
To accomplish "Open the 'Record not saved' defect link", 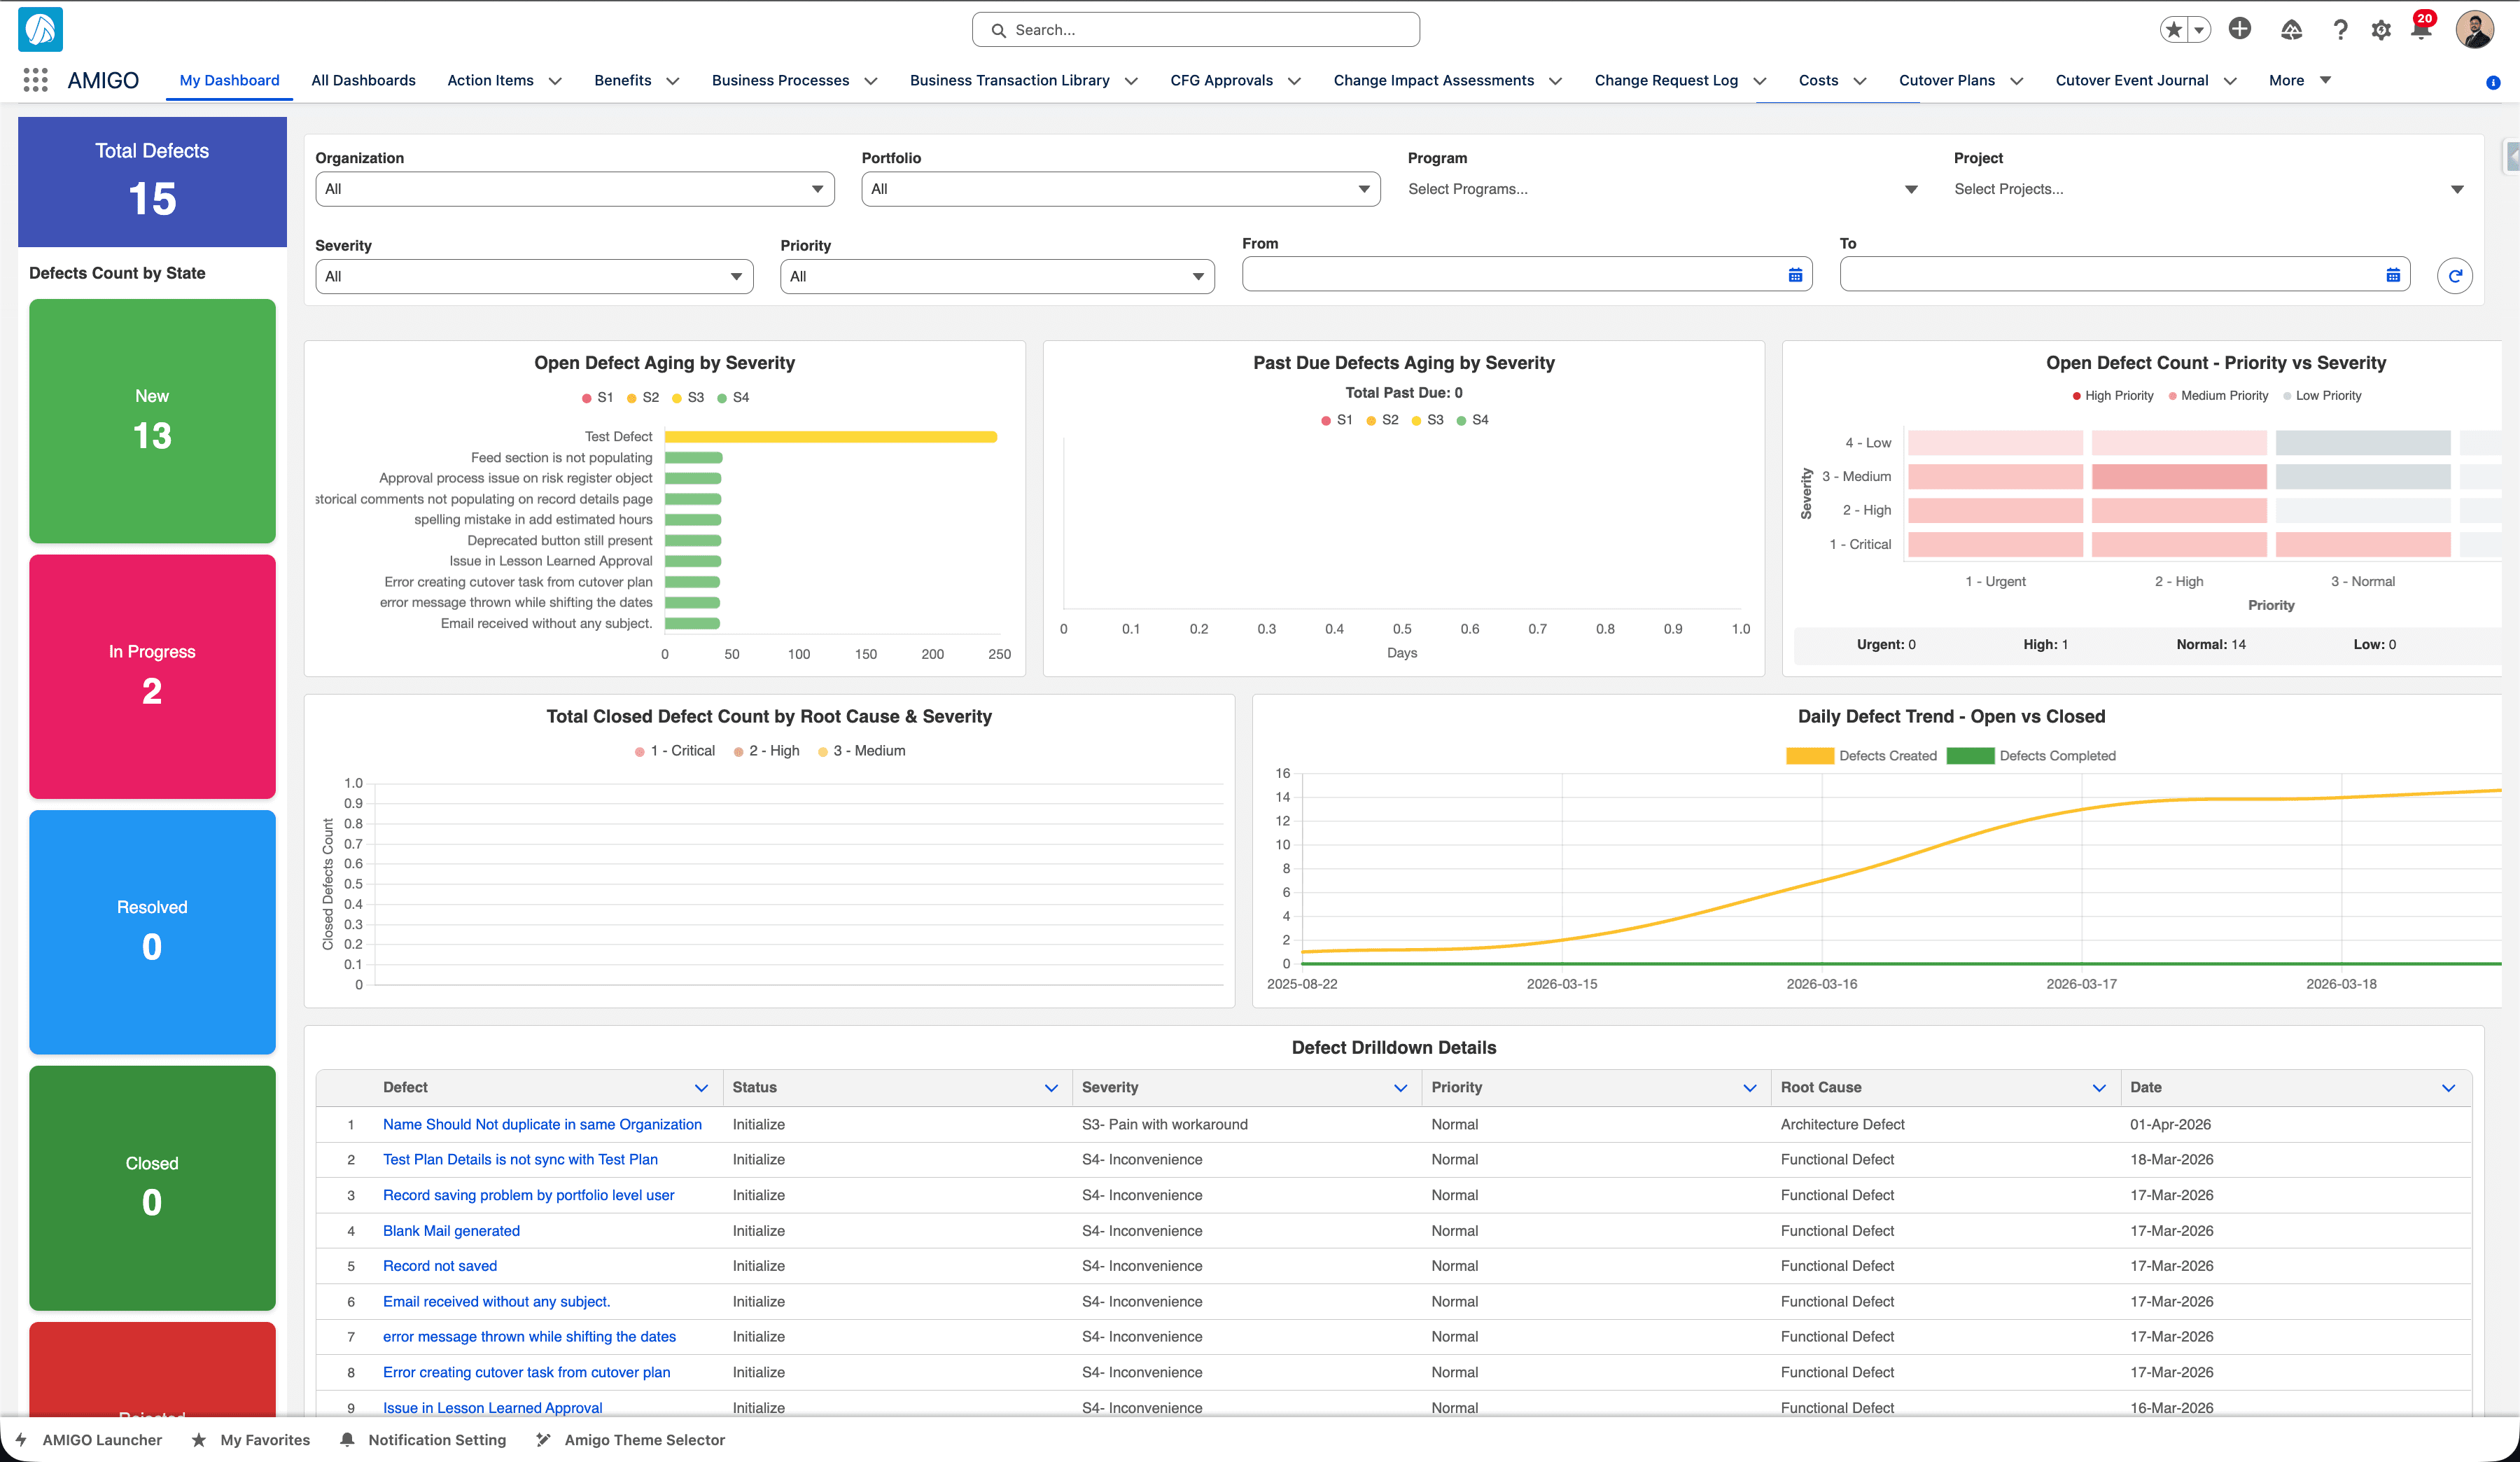I will point(440,1265).
